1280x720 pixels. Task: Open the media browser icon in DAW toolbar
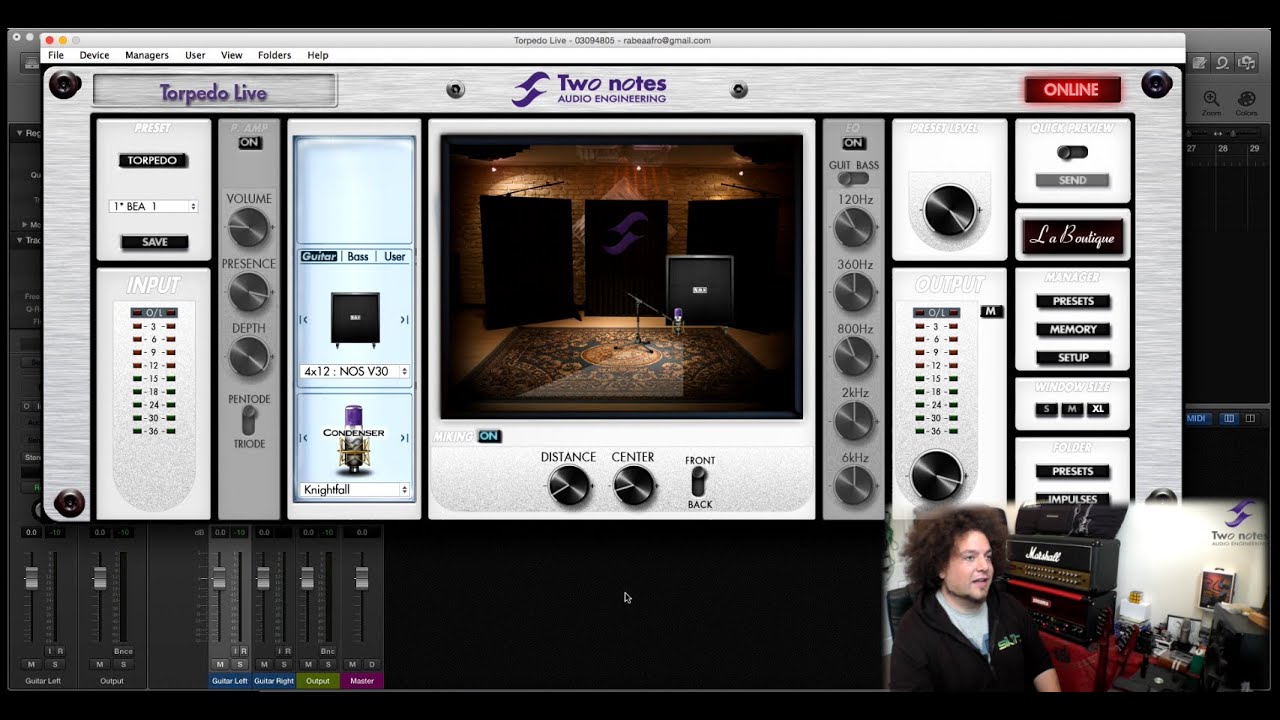(x=1246, y=62)
